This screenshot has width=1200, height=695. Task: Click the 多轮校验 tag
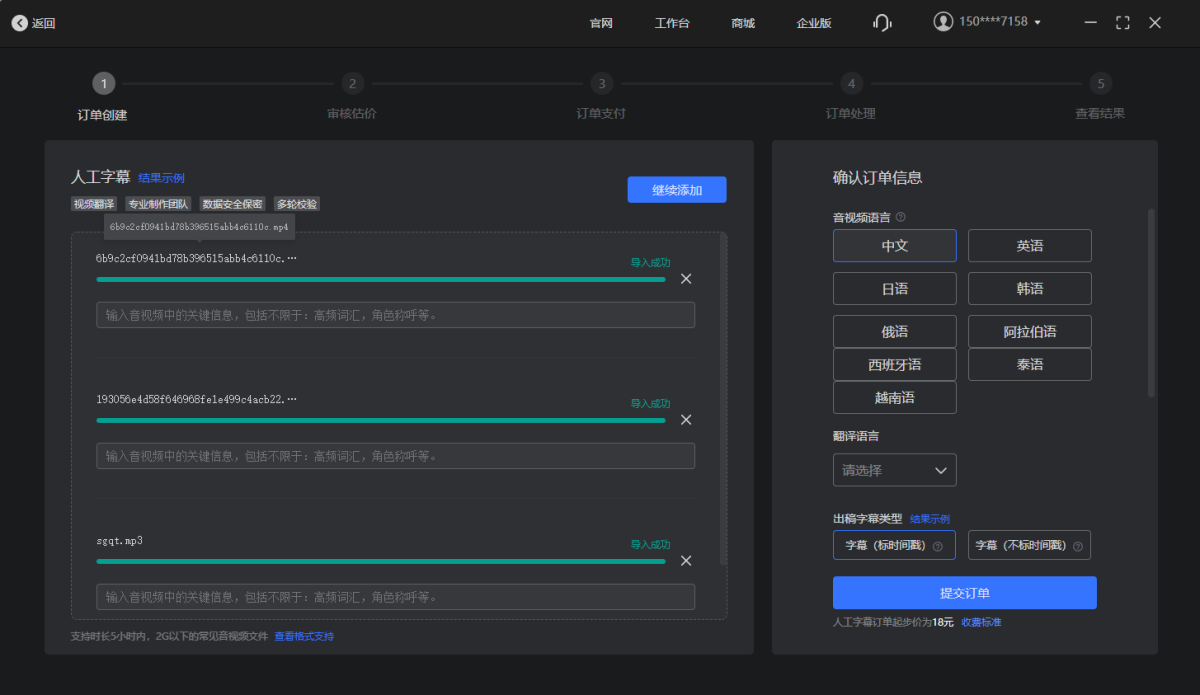pos(297,204)
